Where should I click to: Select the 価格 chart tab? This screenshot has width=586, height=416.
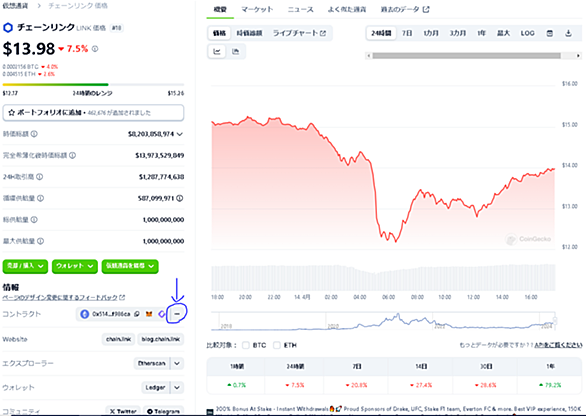[x=219, y=33]
